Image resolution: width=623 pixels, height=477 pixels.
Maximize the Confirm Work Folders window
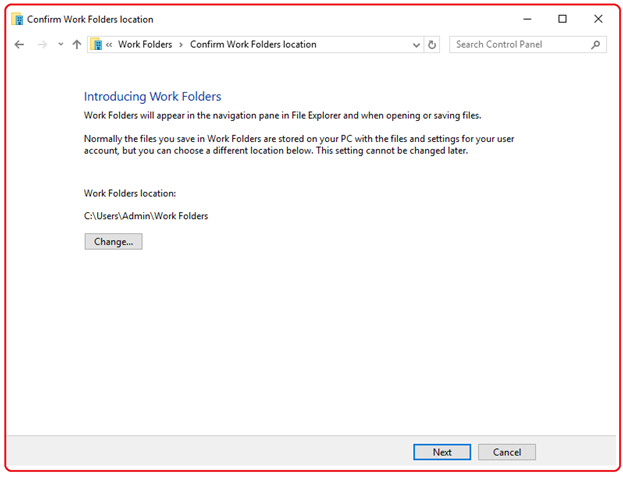[562, 19]
